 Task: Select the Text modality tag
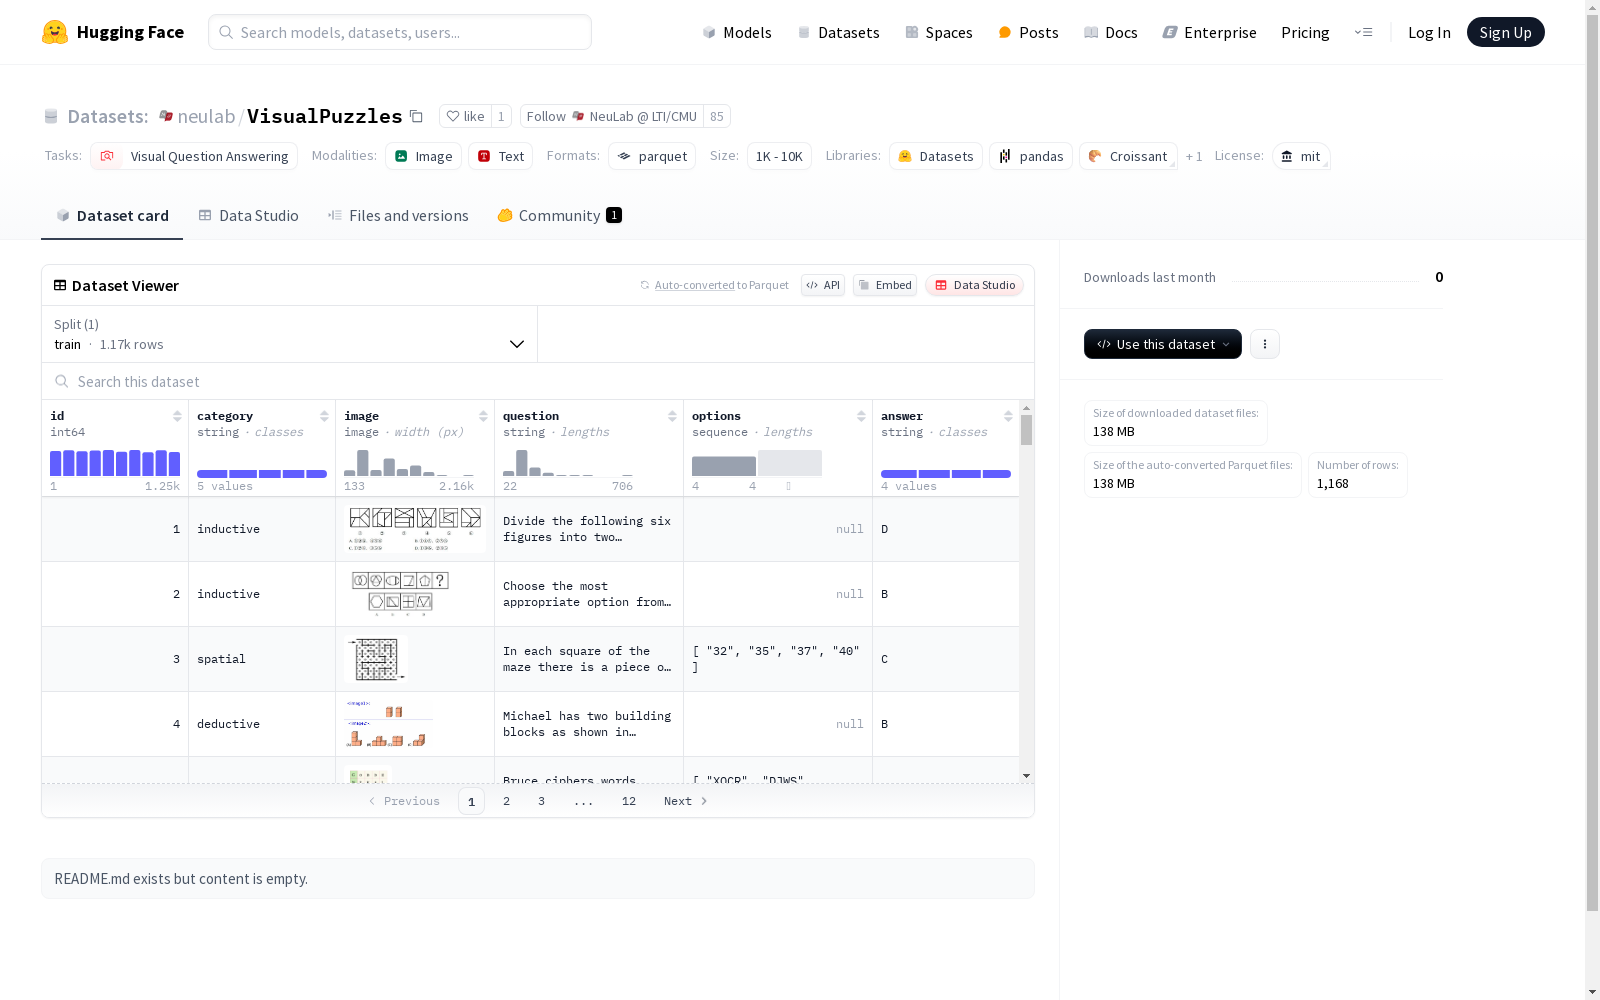click(500, 156)
